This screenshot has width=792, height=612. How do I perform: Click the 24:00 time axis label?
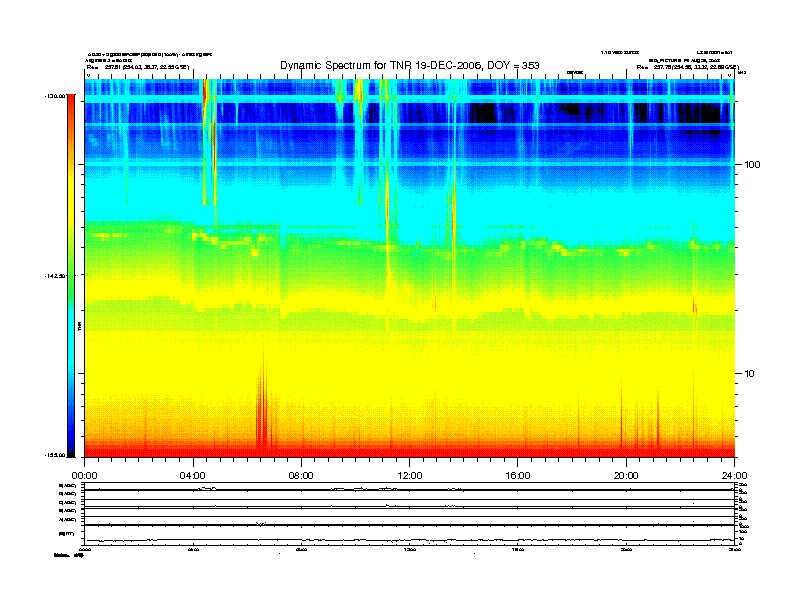(x=734, y=476)
